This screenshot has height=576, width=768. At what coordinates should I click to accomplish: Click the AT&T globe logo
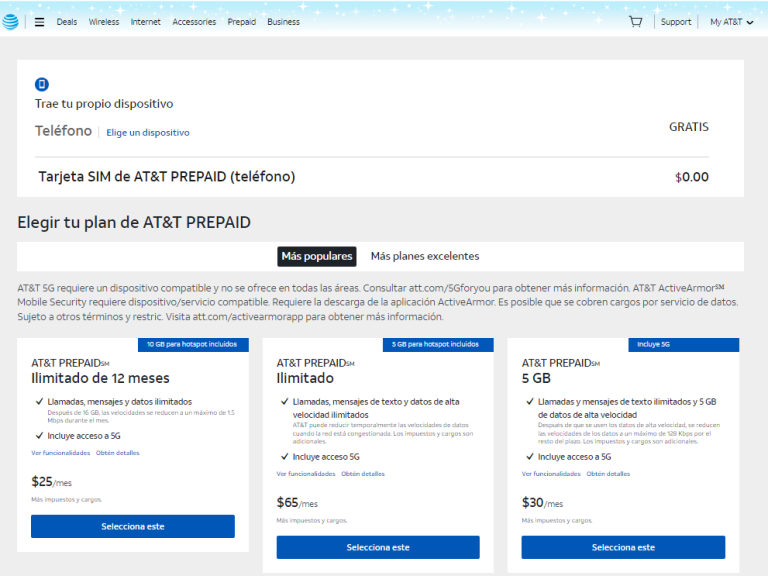(11, 22)
